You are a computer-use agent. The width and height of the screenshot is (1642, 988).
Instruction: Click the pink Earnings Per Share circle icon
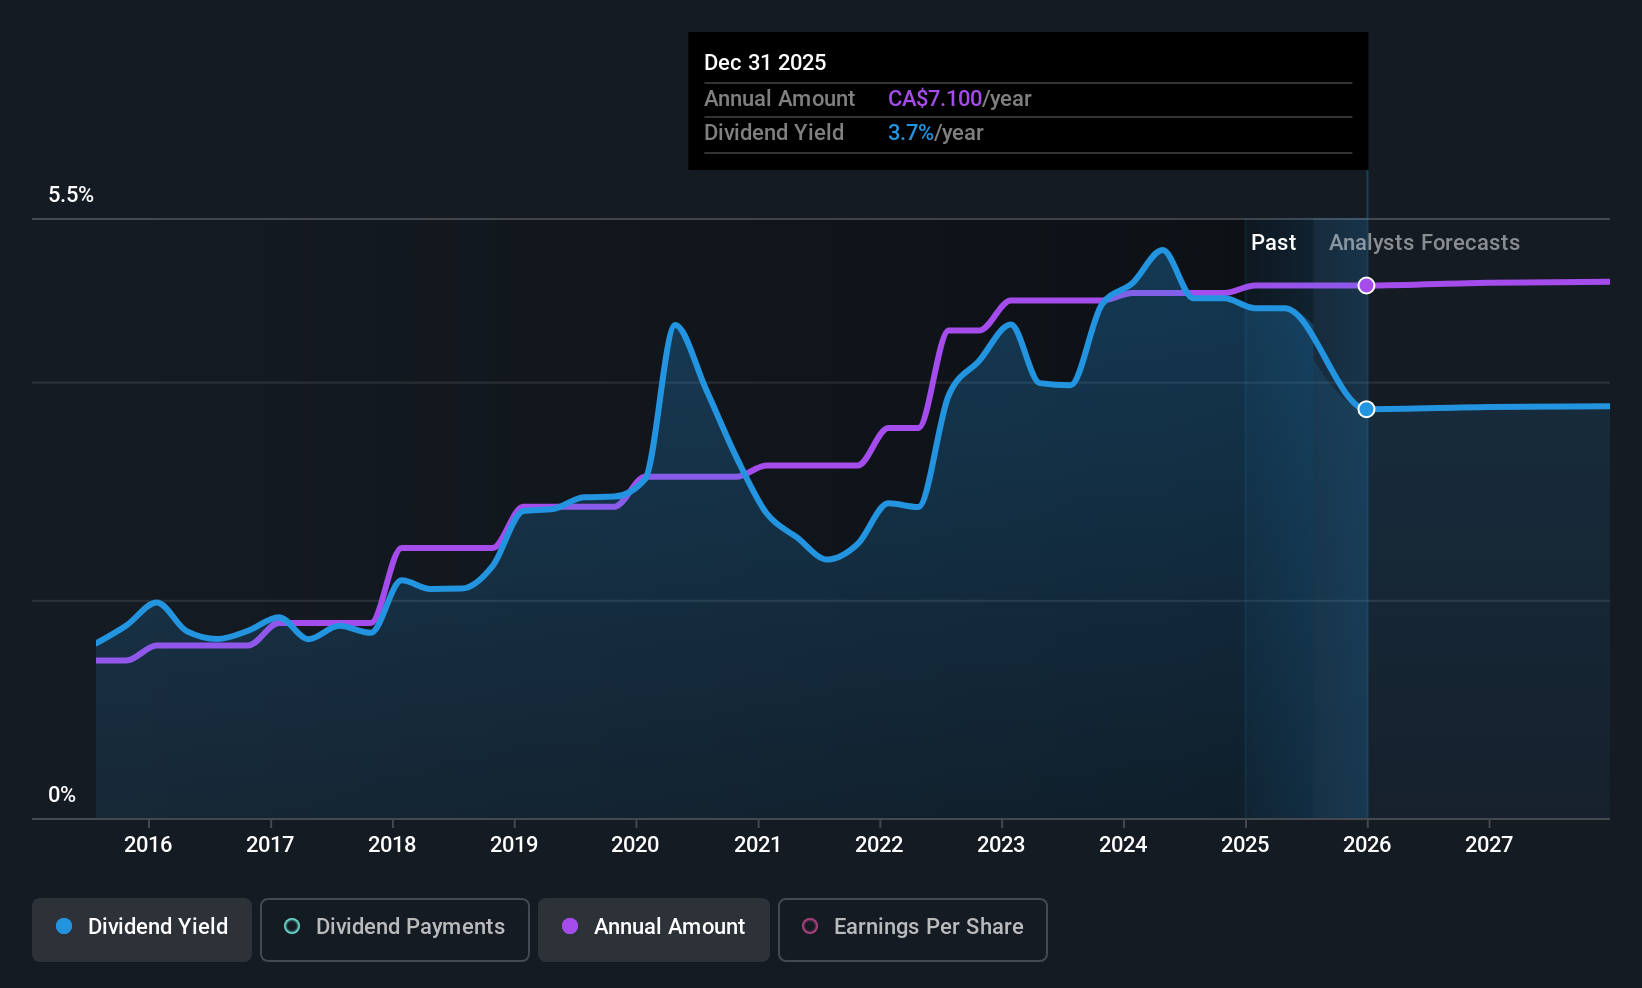pyautogui.click(x=809, y=927)
